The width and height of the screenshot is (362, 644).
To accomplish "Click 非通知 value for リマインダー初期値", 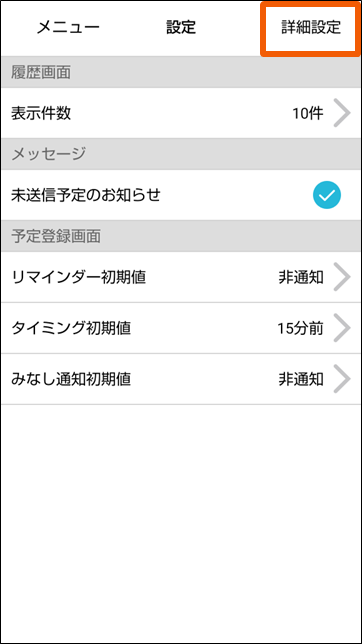I will 301,278.
